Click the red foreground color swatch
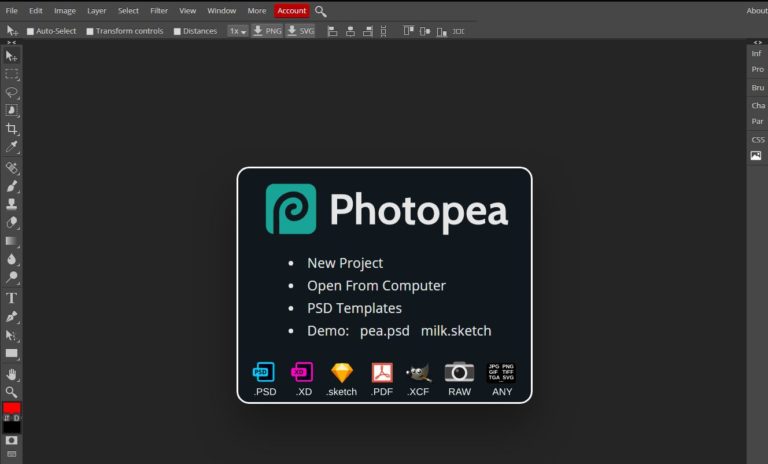768x464 pixels. pyautogui.click(x=11, y=408)
